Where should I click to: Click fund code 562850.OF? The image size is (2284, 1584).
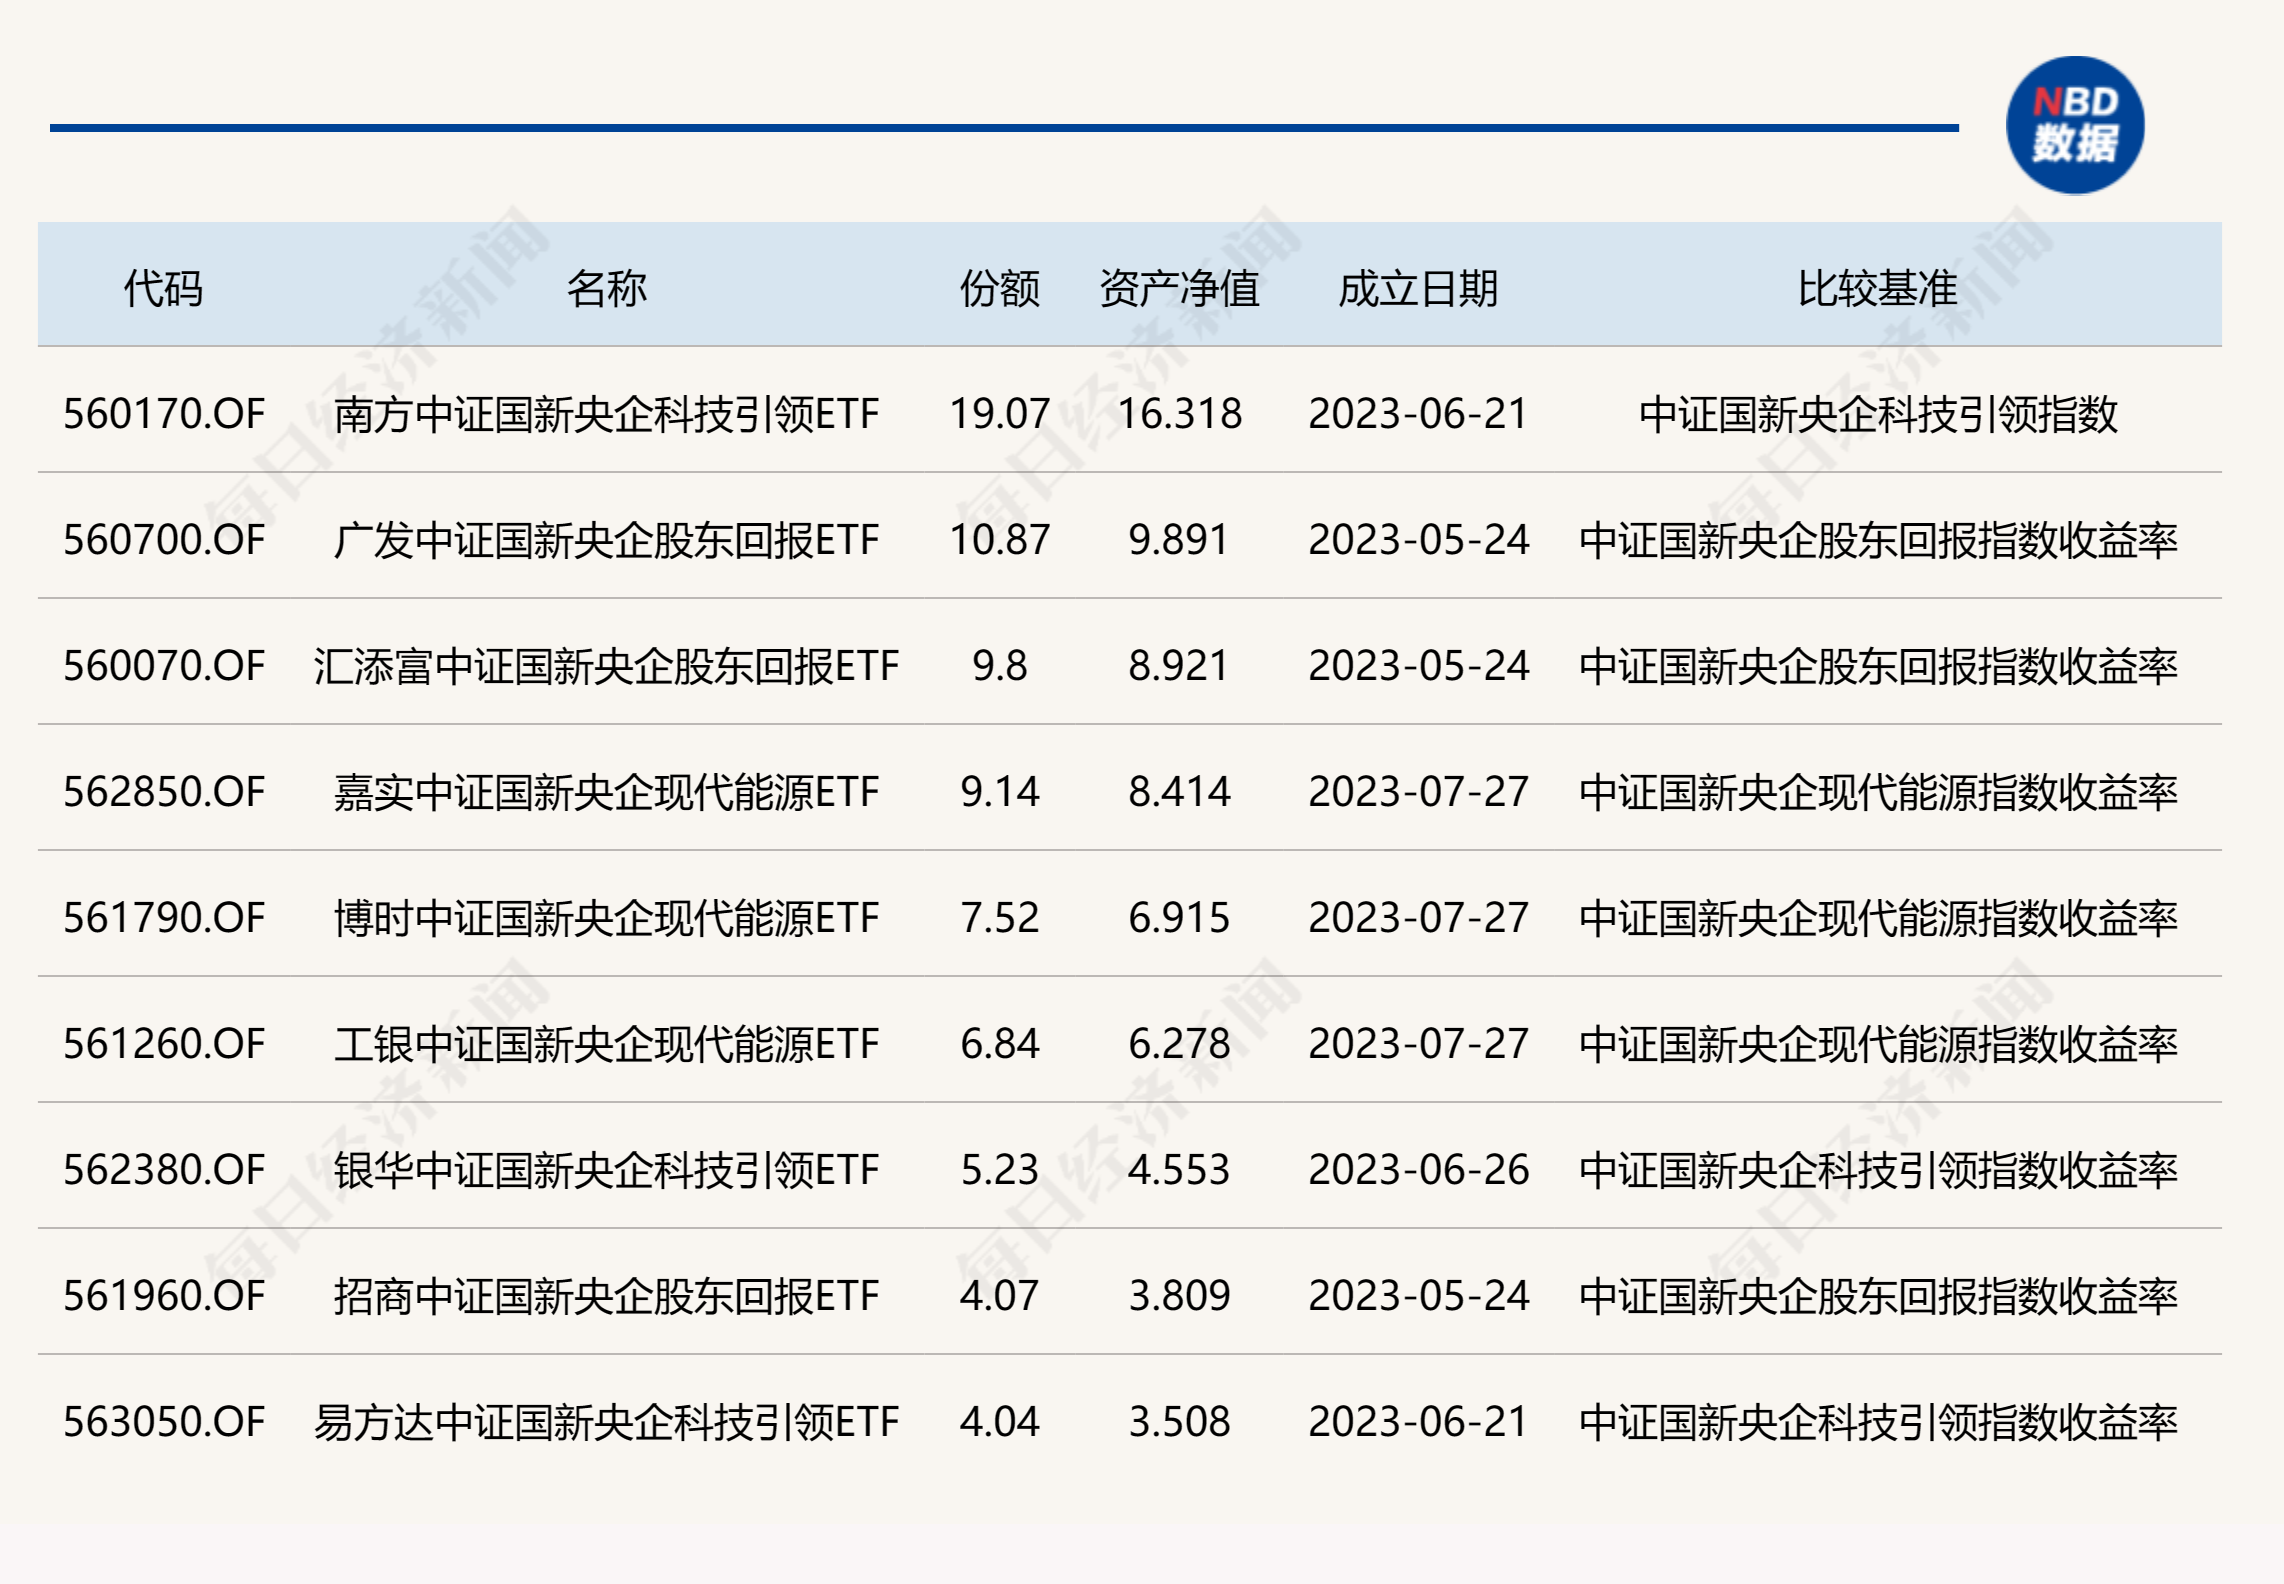coord(164,792)
